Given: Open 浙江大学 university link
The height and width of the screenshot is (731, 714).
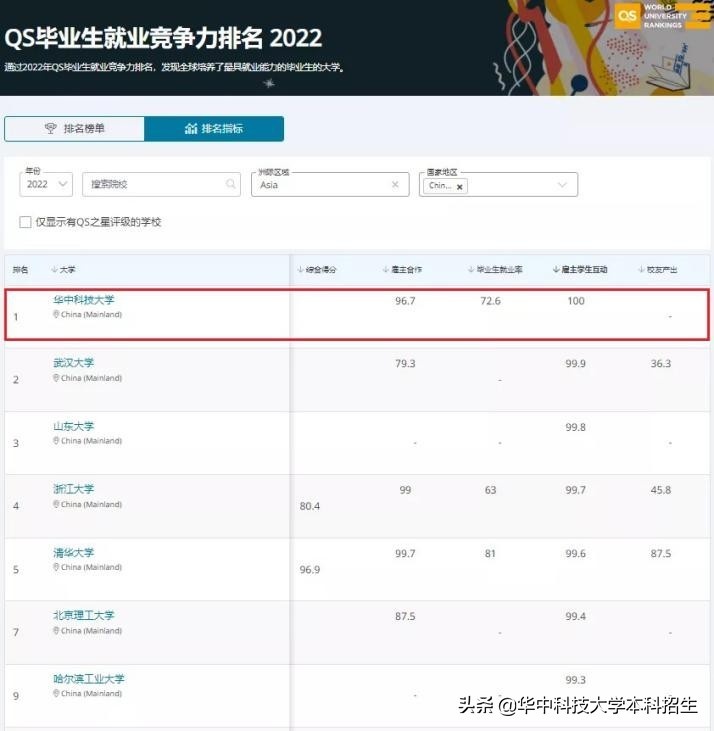Looking at the screenshot, I should click(x=74, y=489).
